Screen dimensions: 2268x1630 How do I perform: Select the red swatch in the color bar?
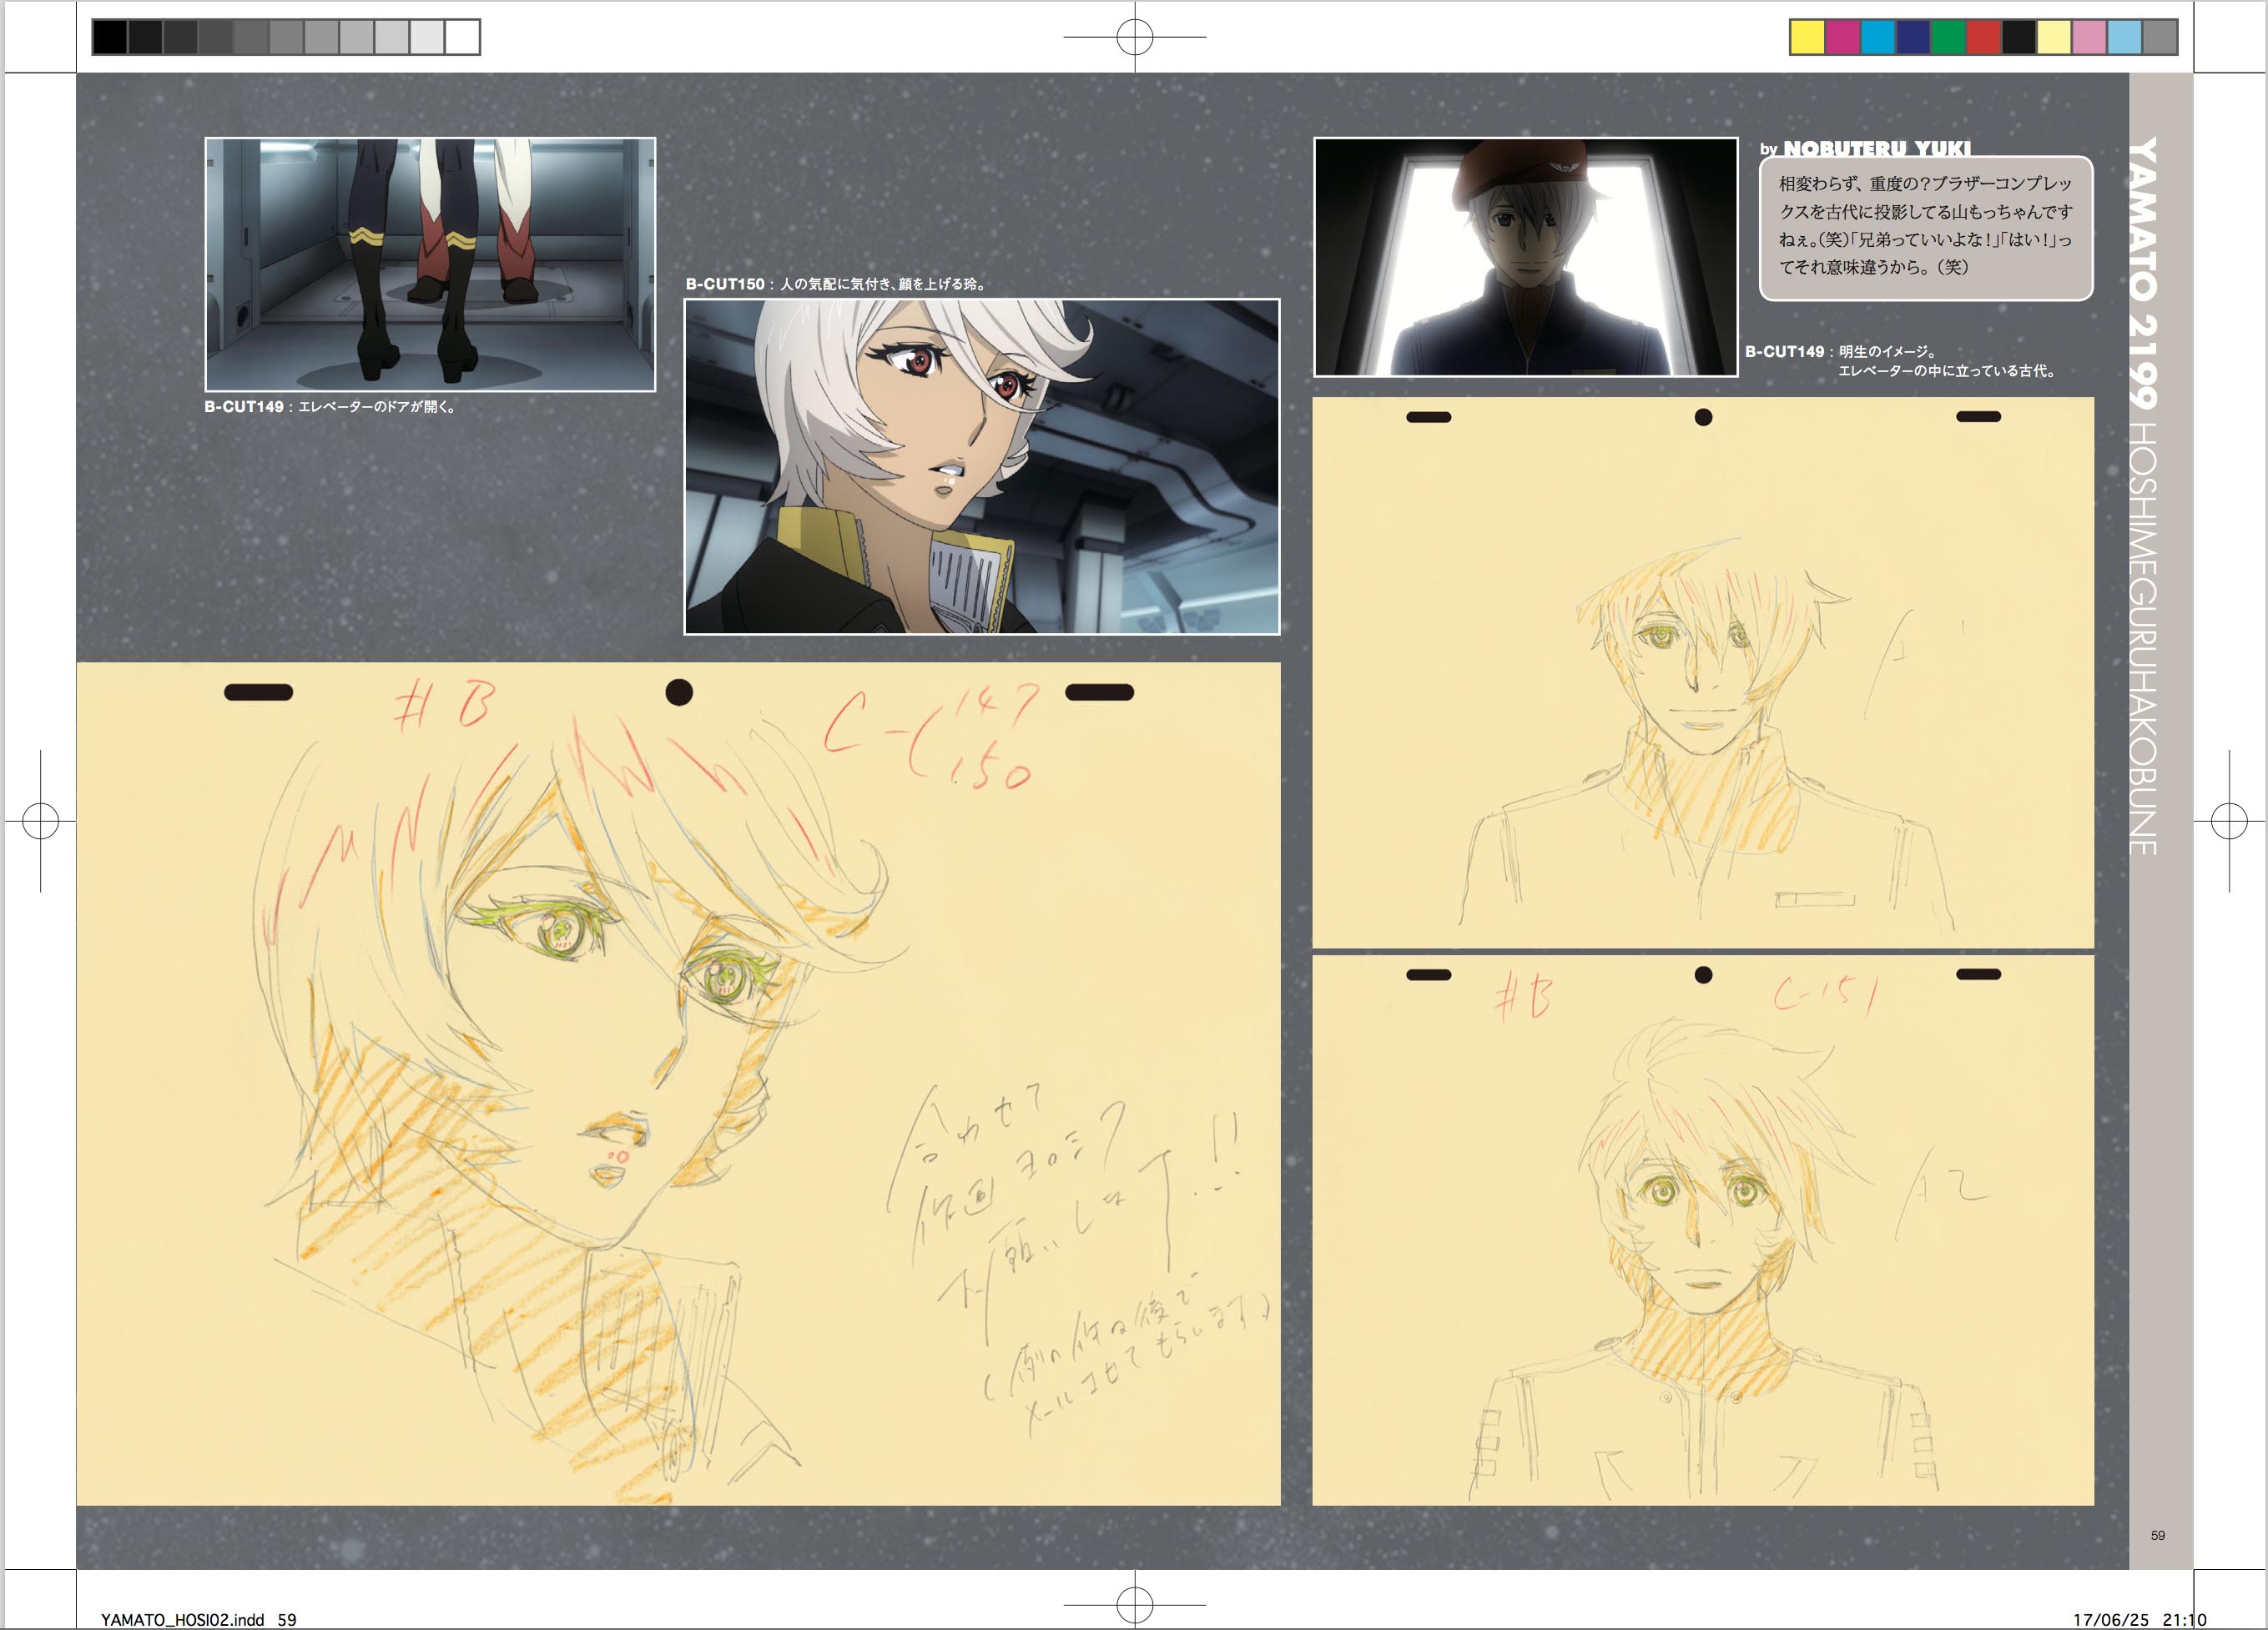[1983, 37]
